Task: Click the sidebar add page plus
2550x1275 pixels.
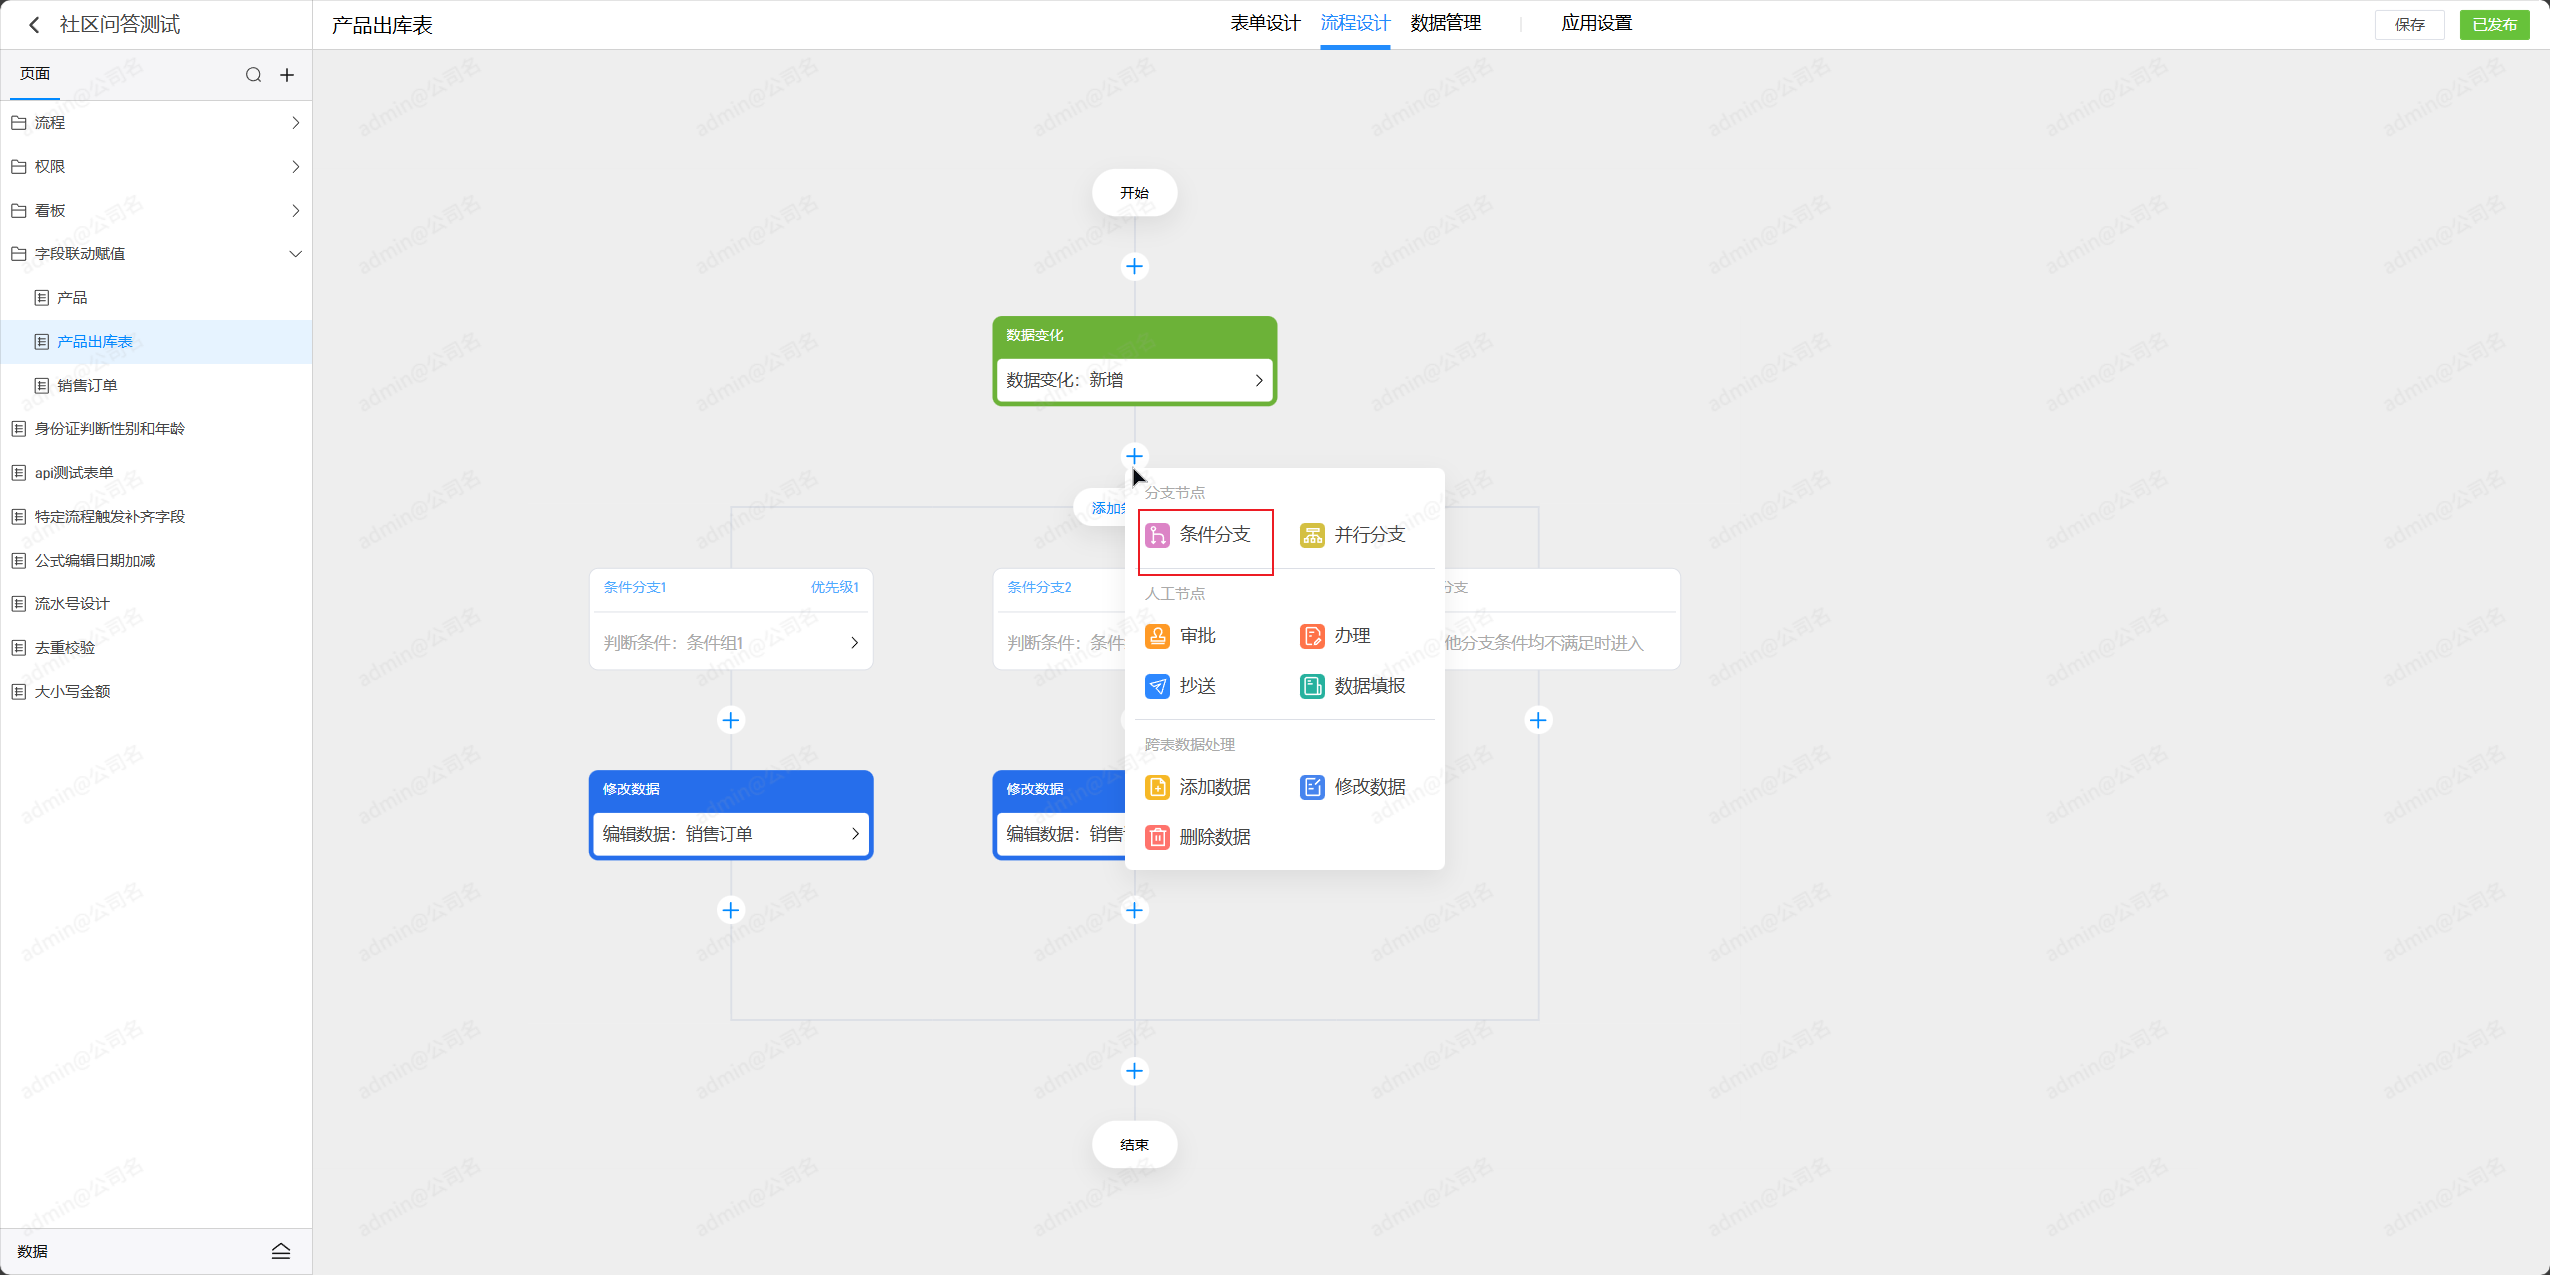Action: coord(287,75)
